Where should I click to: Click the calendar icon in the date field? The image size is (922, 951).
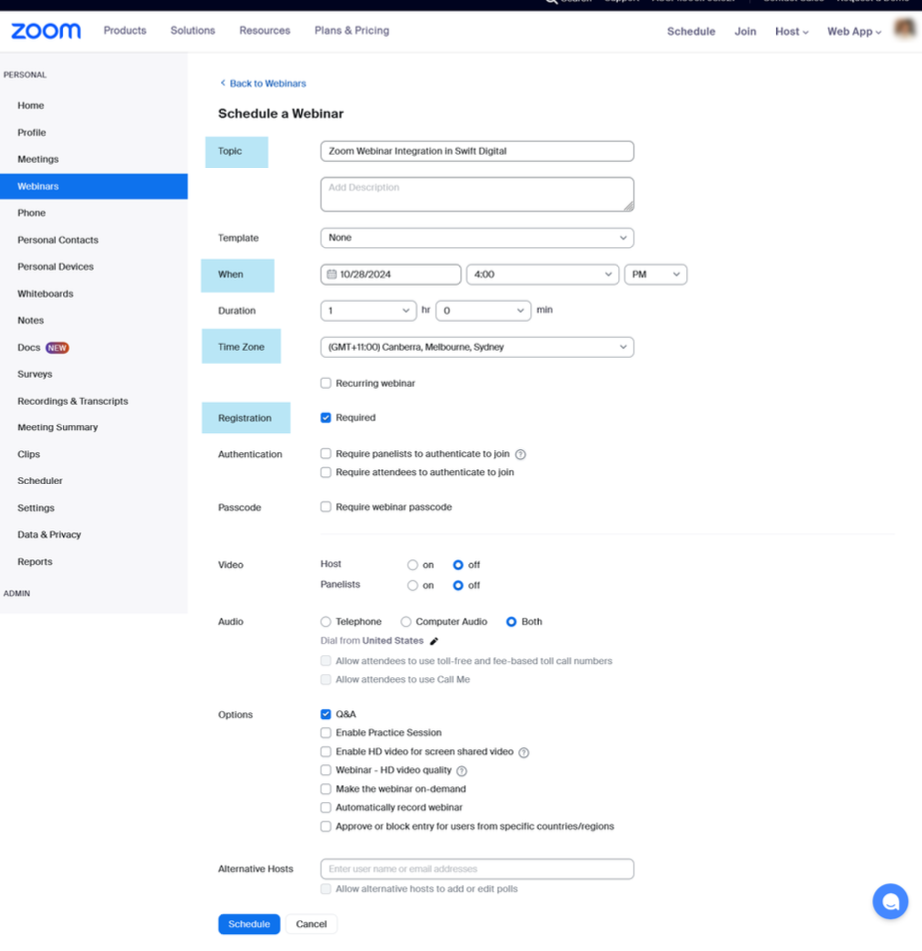click(x=332, y=274)
